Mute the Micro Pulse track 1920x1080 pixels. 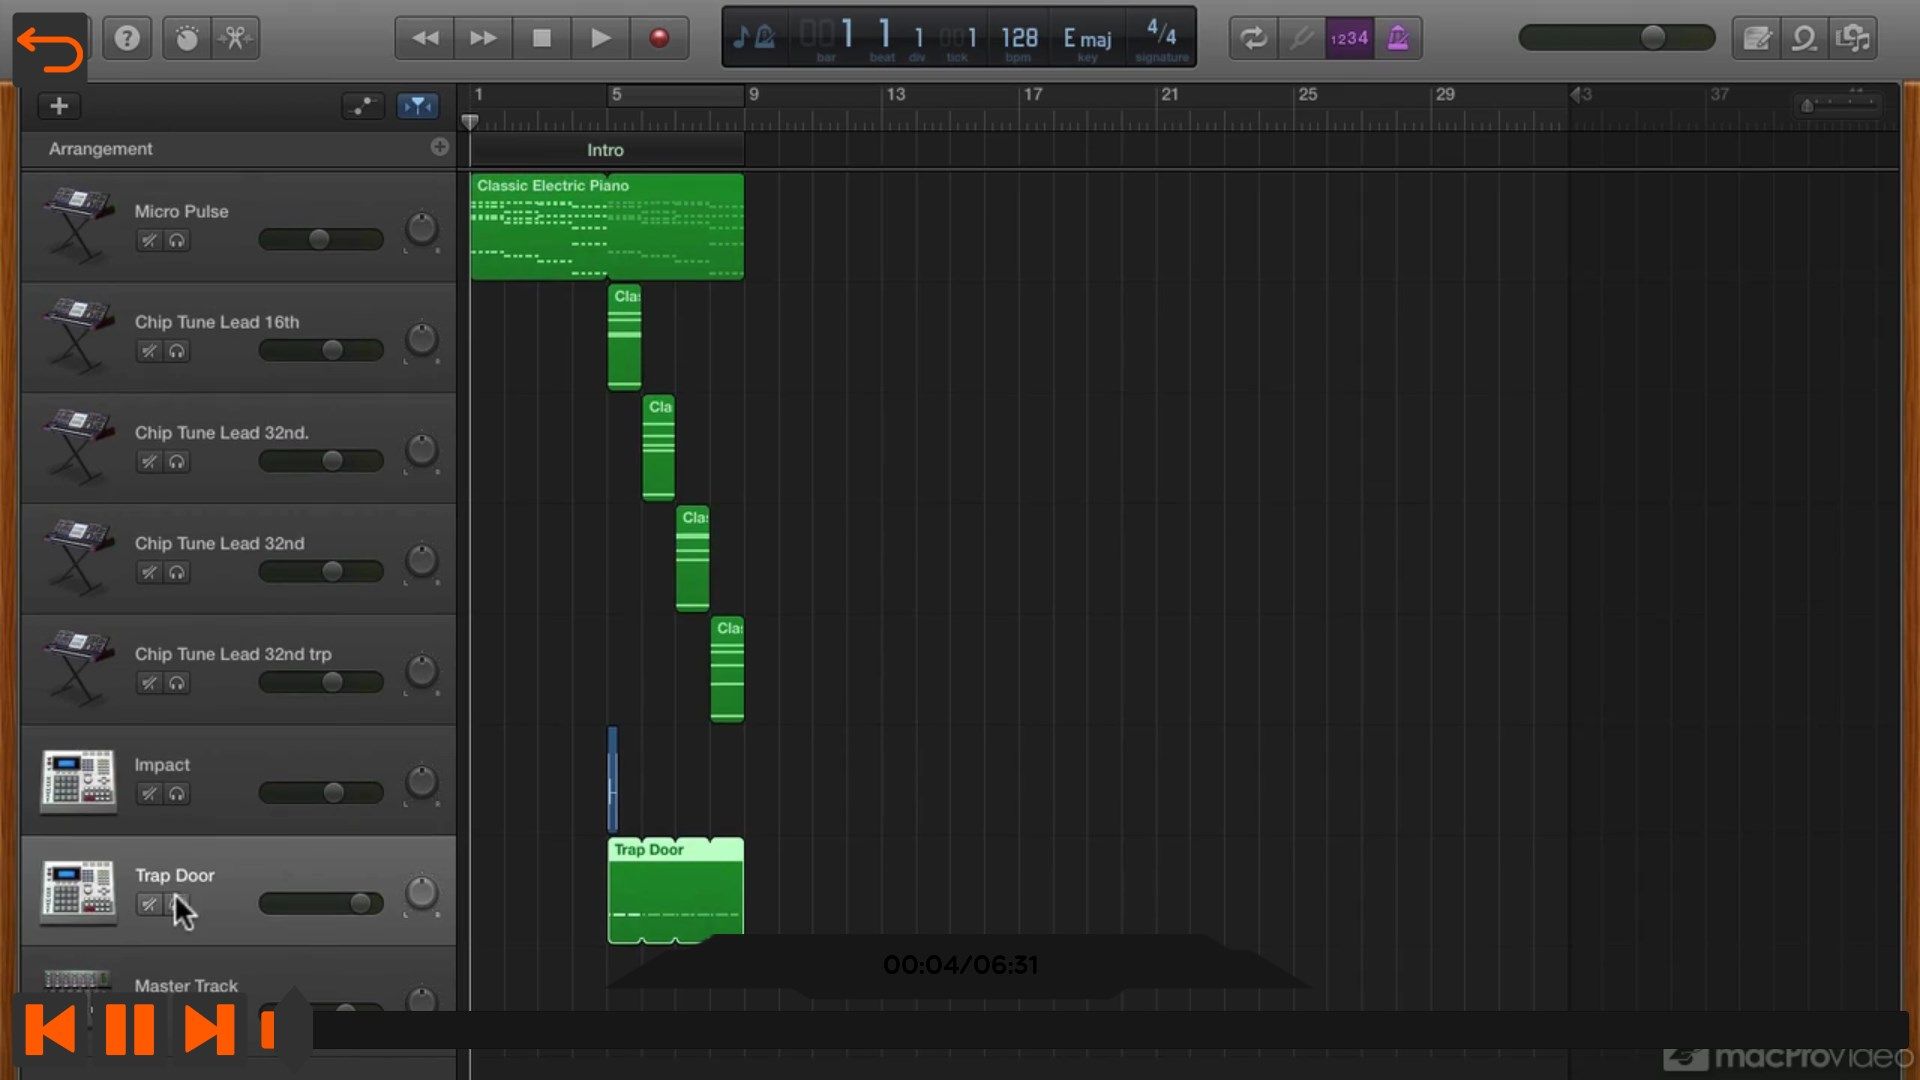(149, 241)
